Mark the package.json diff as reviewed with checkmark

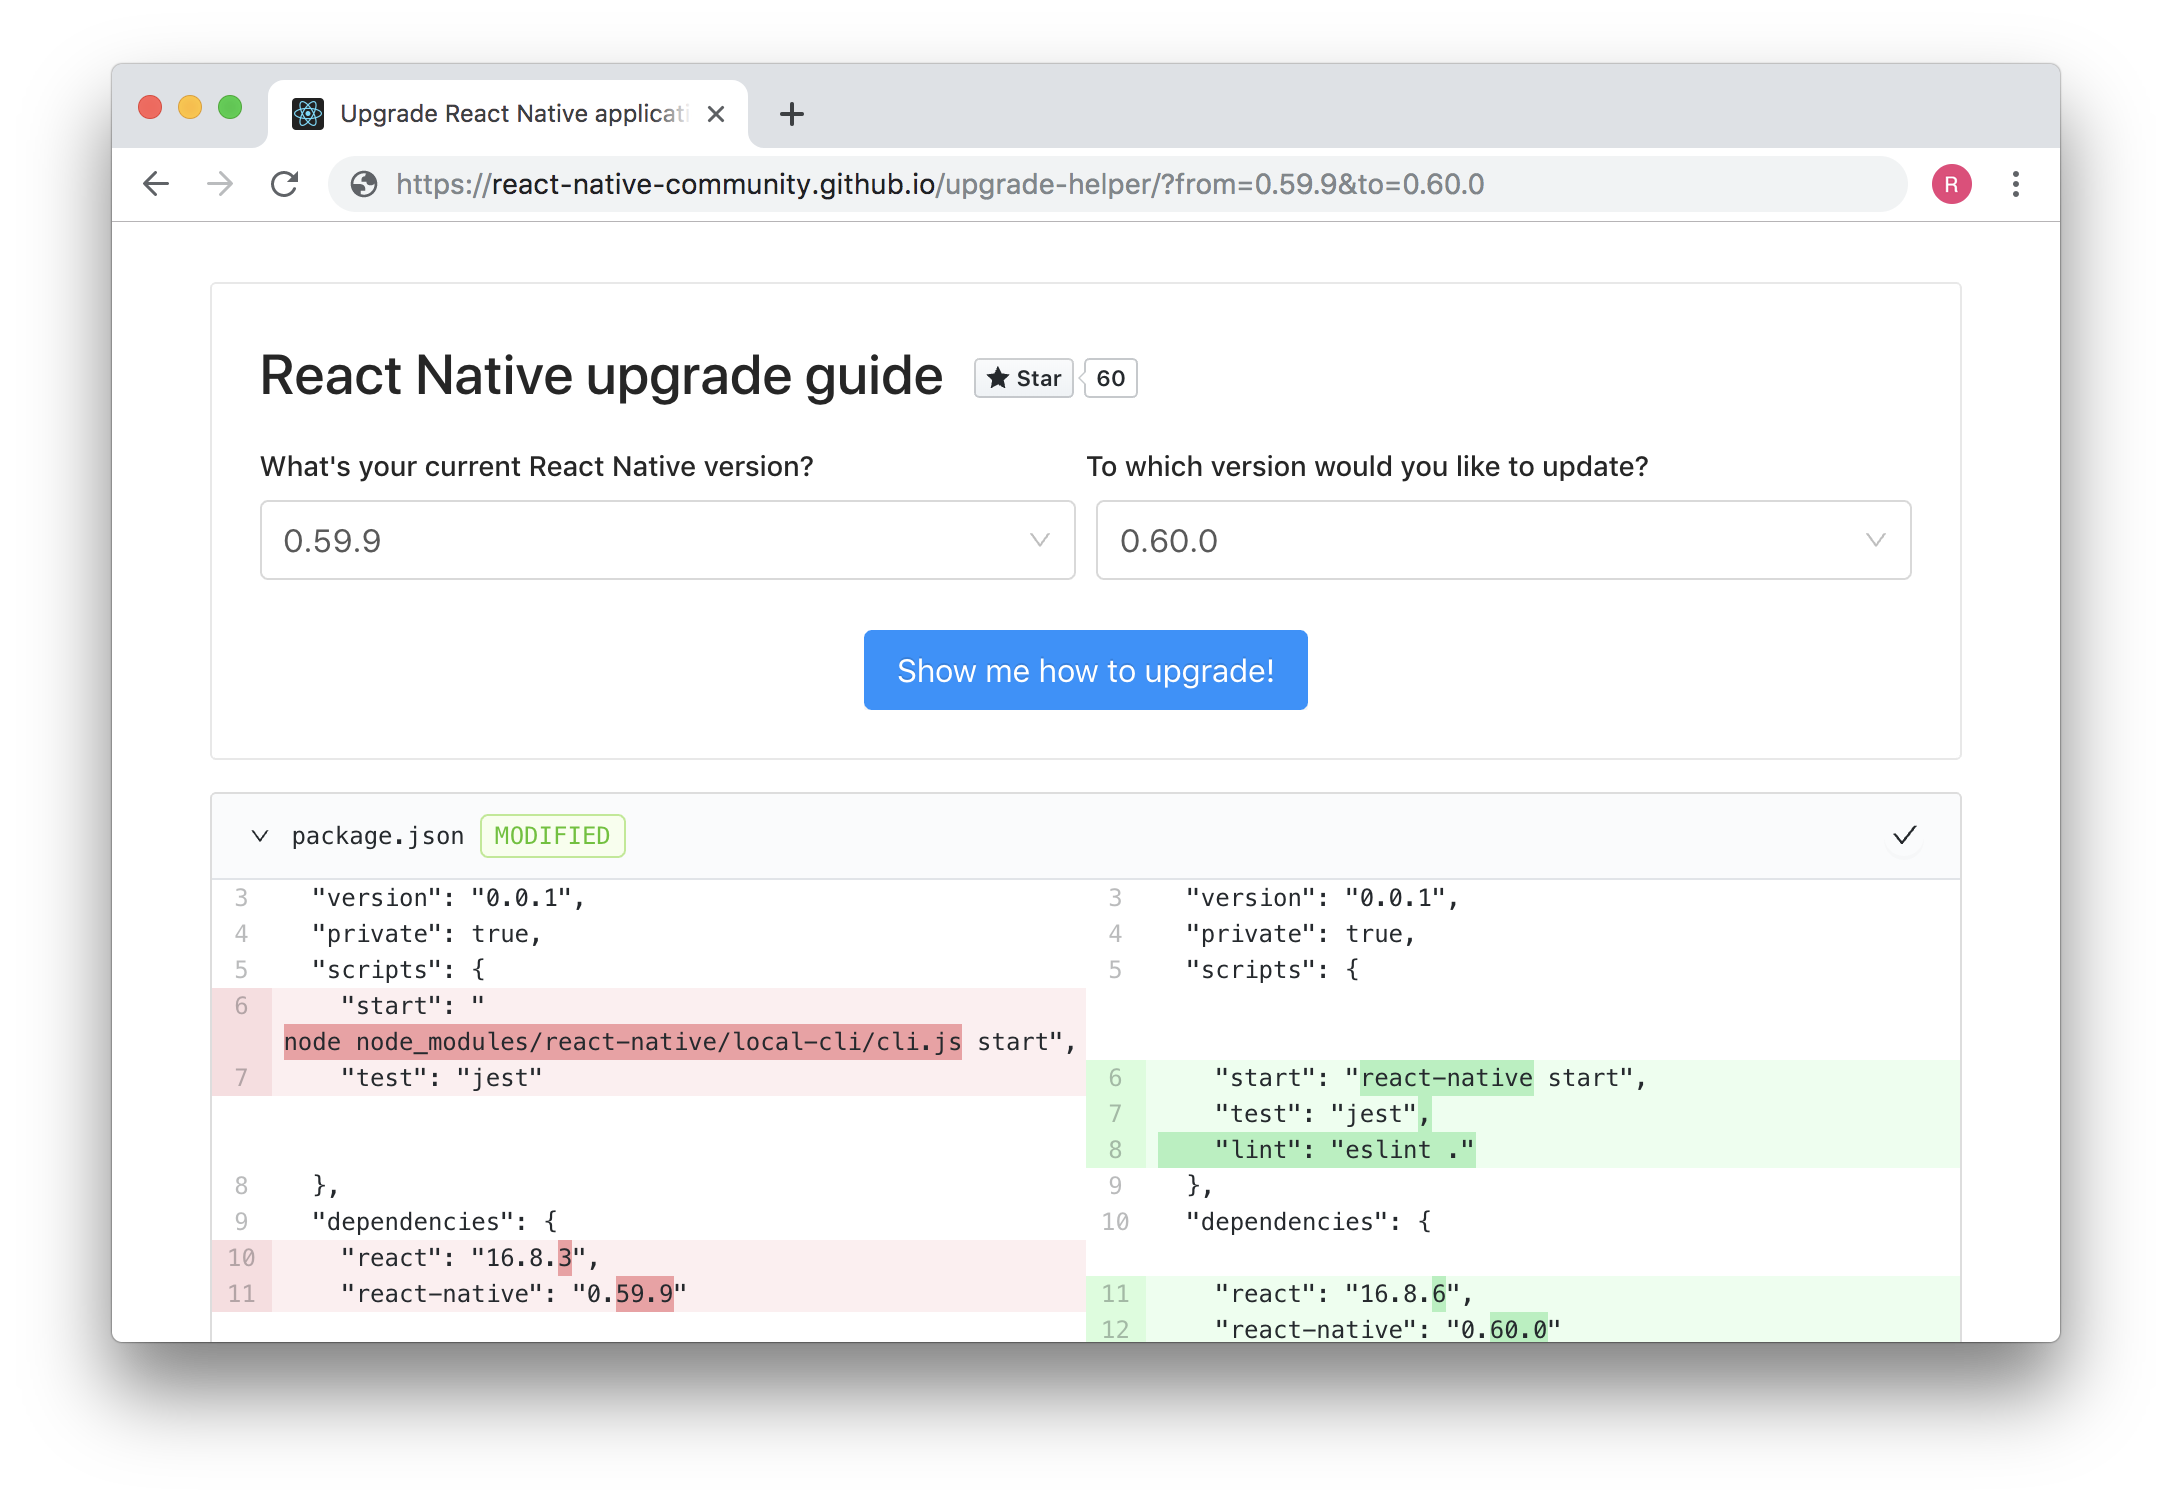coord(1905,836)
